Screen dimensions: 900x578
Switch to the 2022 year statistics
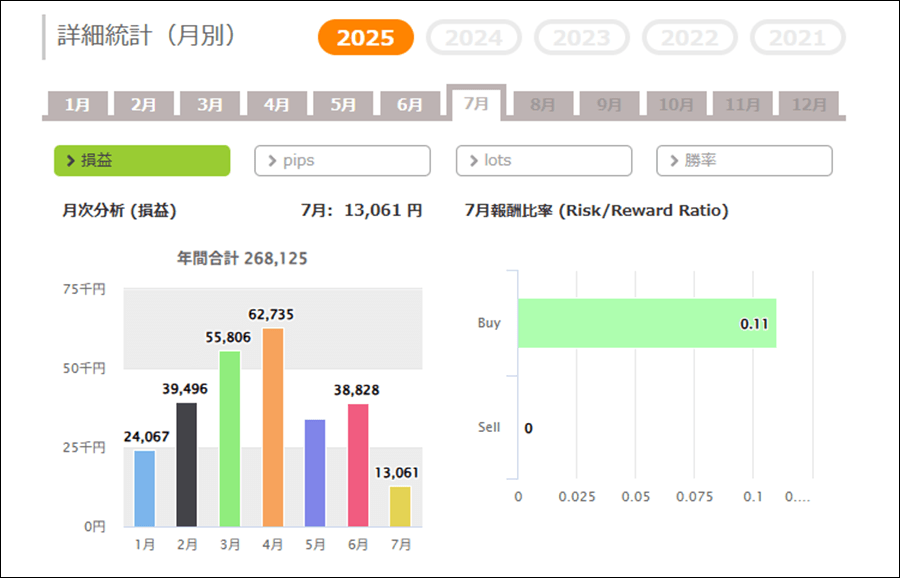(689, 37)
